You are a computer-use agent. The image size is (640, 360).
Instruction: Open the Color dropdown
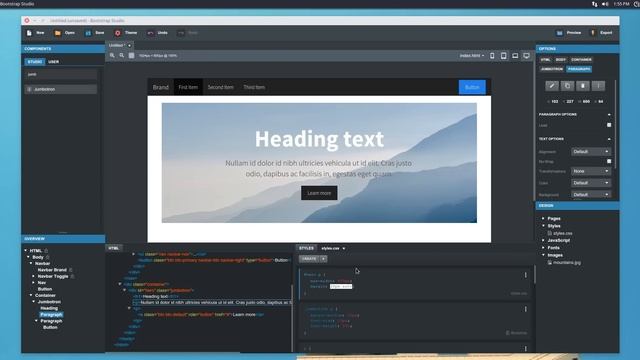click(x=591, y=183)
